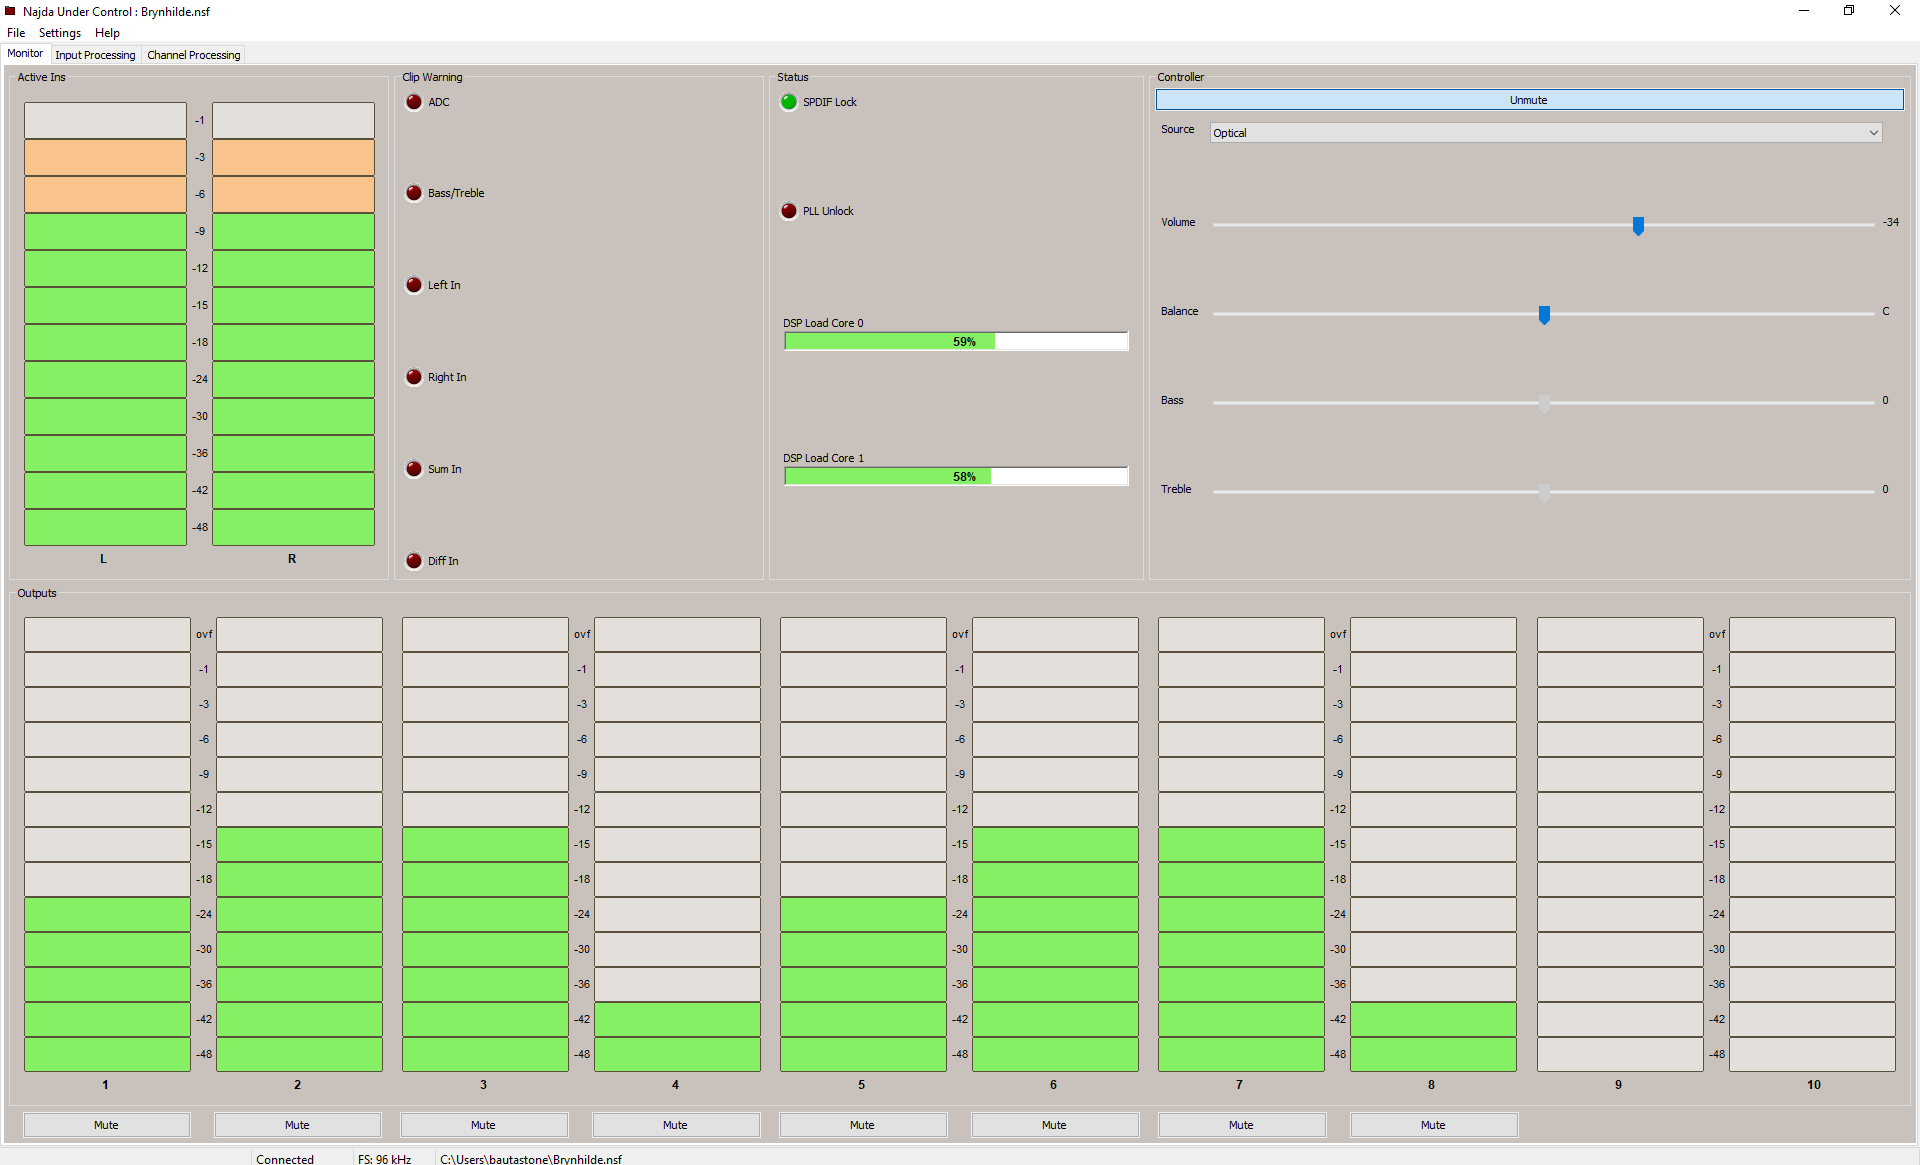Click the PLL Unlock status light
This screenshot has height=1165, width=1920.
[788, 210]
